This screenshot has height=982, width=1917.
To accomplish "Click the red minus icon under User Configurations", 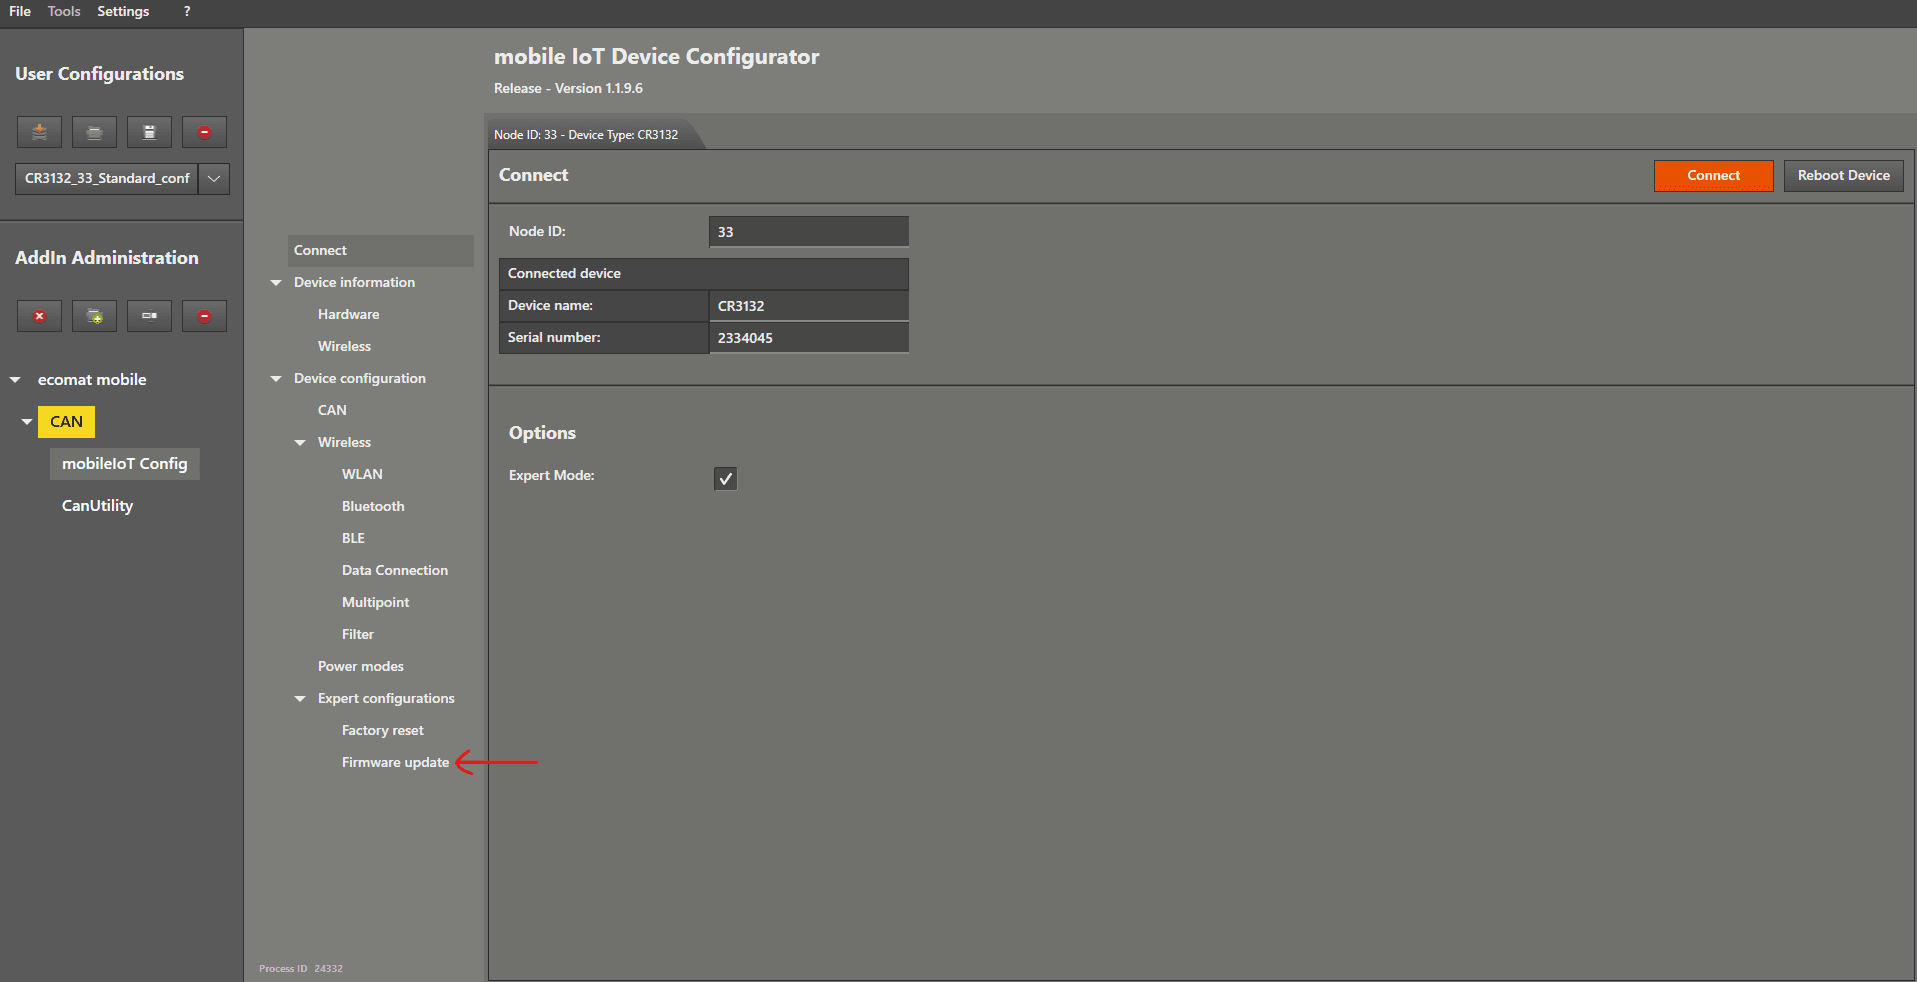I will pyautogui.click(x=204, y=132).
